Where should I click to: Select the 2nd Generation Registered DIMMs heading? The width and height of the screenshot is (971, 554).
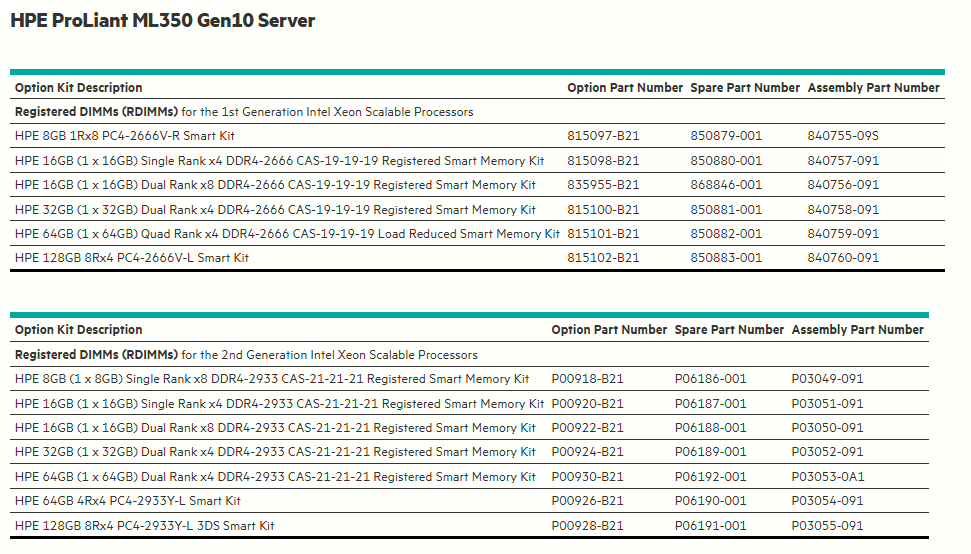click(x=246, y=355)
